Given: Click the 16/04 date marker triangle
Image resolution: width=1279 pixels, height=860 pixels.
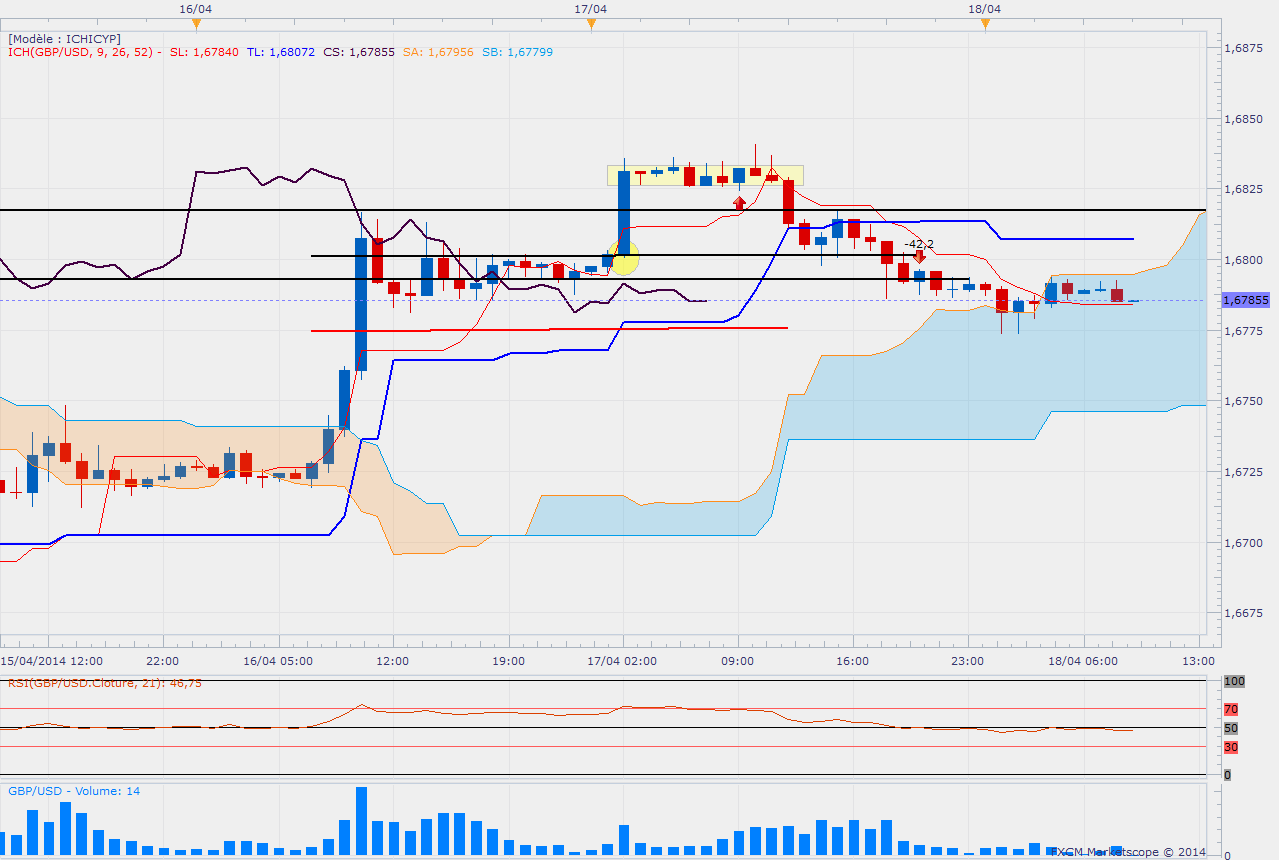Looking at the screenshot, I should pyautogui.click(x=196, y=23).
